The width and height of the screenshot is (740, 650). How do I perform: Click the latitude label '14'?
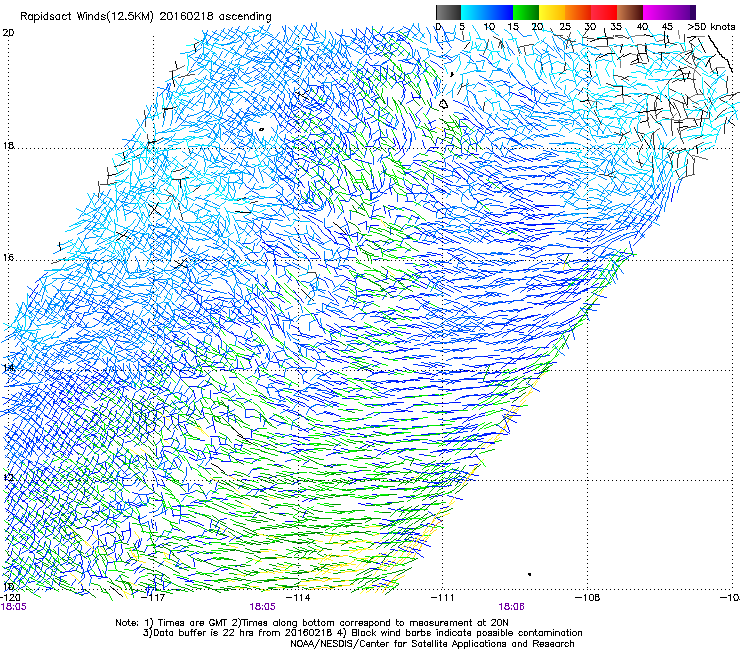[8, 367]
